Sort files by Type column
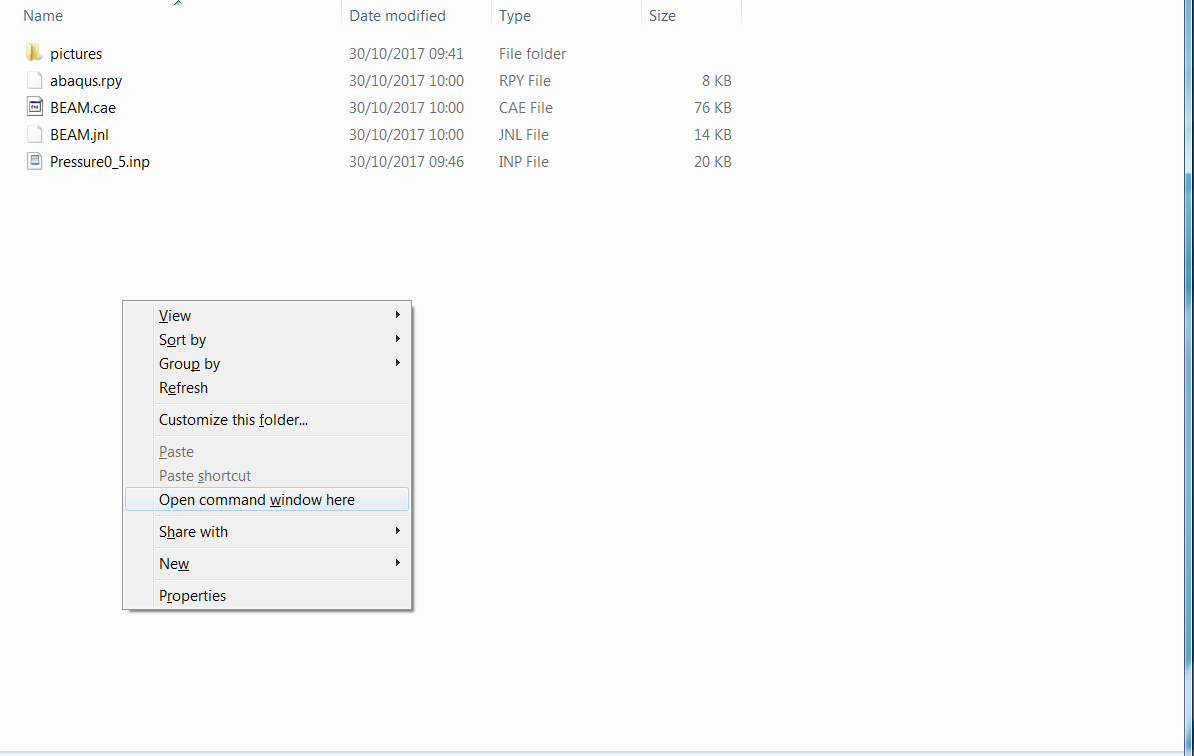Viewport: 1194px width, 756px height. tap(514, 15)
